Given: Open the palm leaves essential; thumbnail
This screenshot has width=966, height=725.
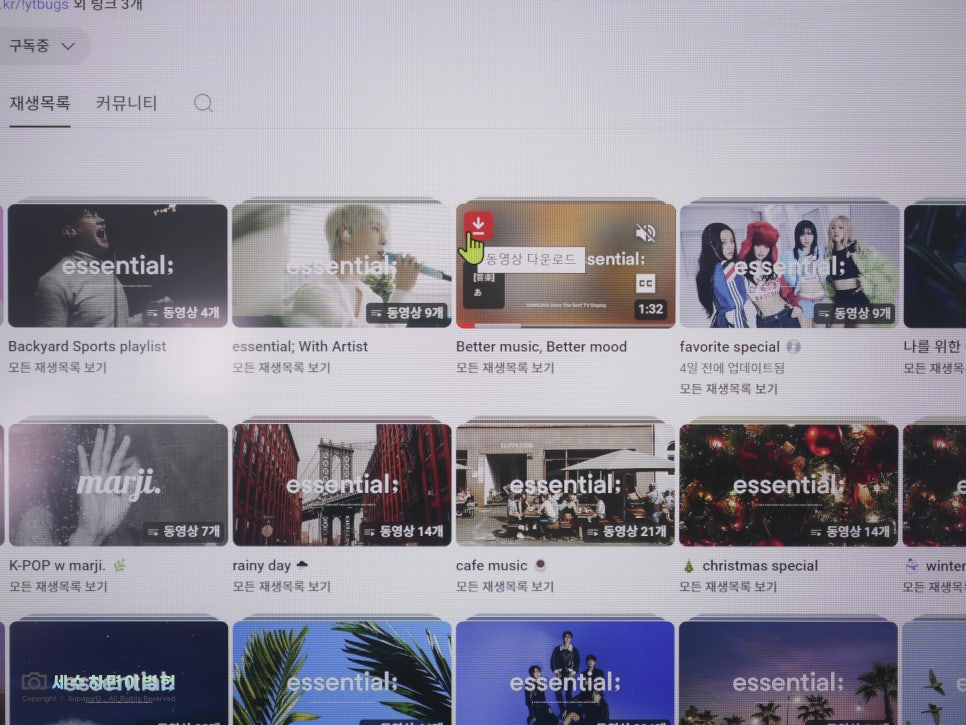Looking at the screenshot, I should 341,673.
